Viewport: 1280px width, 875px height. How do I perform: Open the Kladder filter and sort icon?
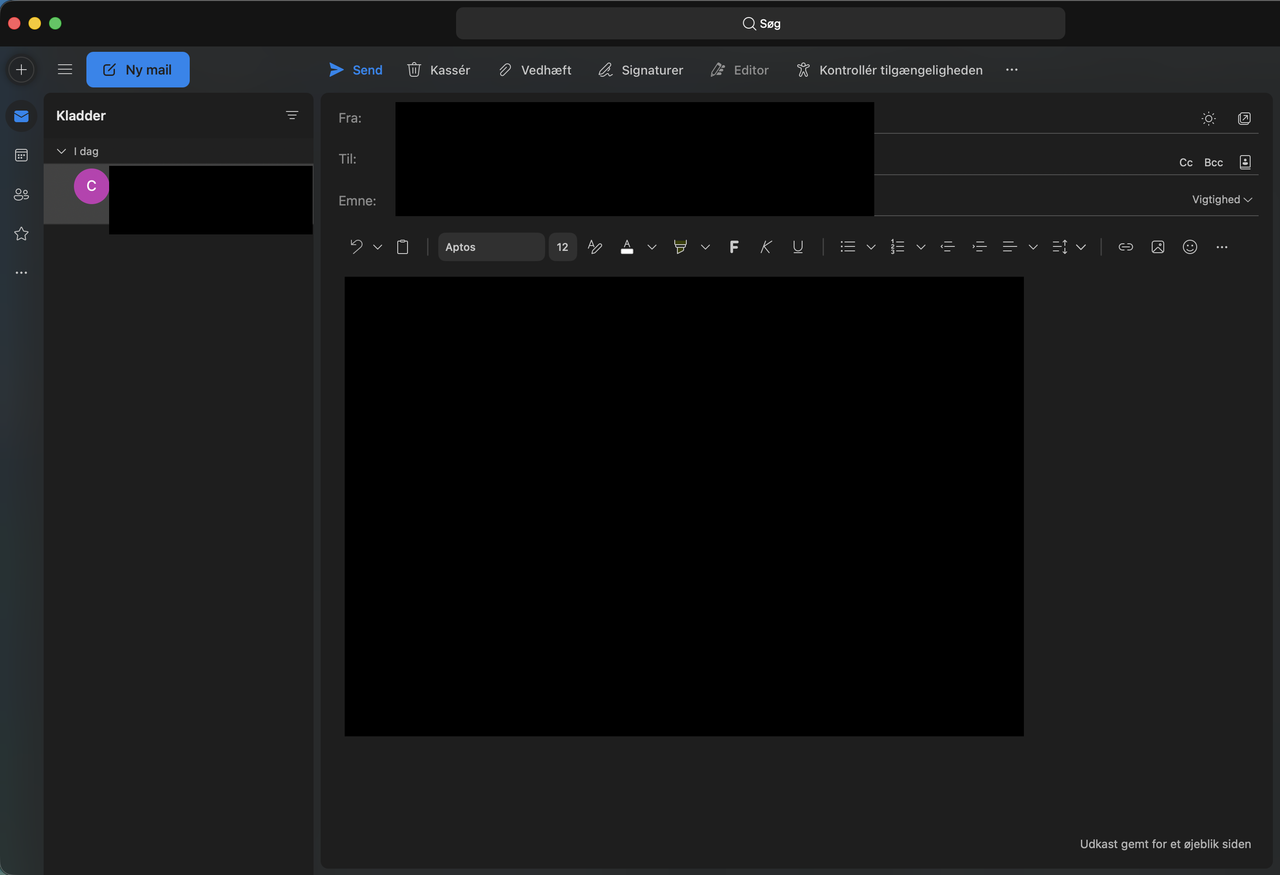292,115
